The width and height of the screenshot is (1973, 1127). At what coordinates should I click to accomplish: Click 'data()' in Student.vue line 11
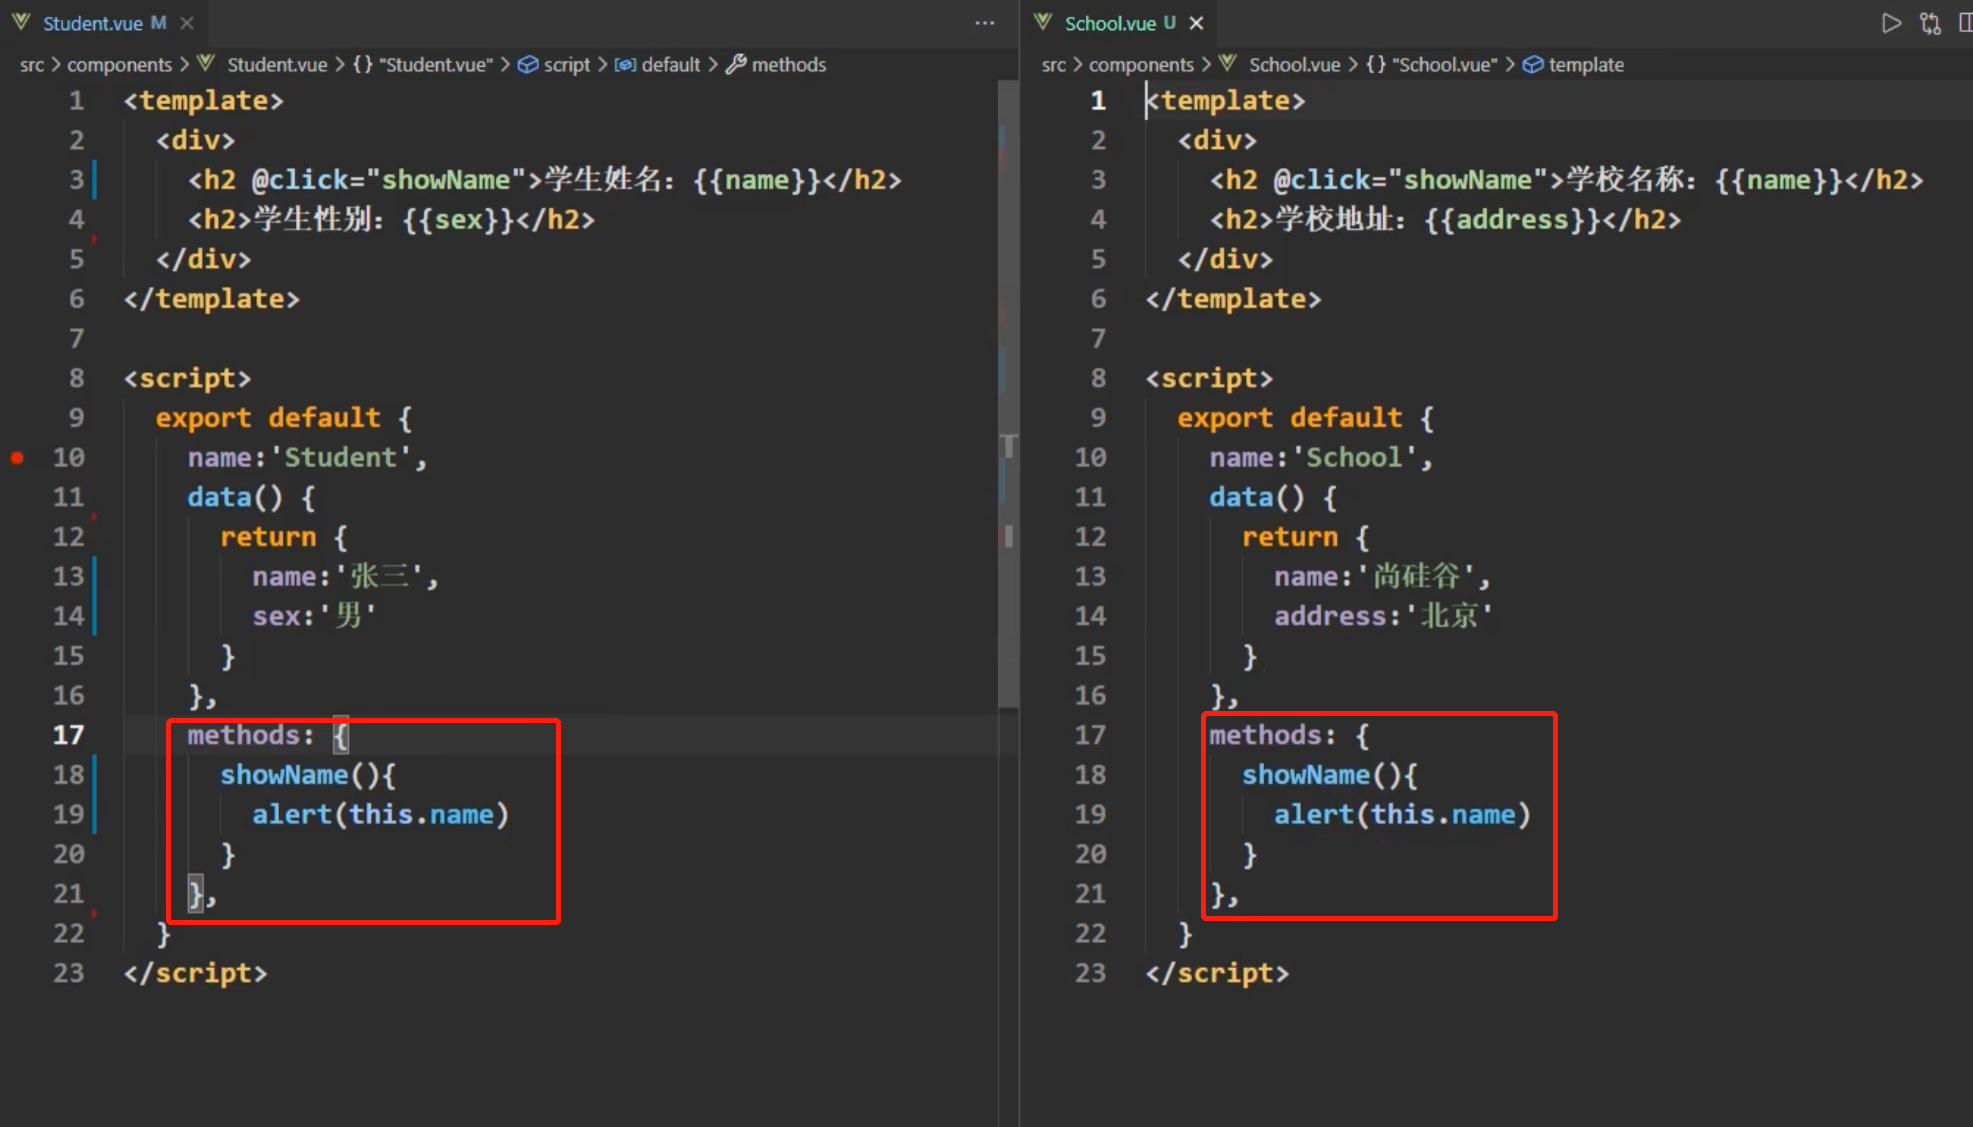tap(235, 497)
